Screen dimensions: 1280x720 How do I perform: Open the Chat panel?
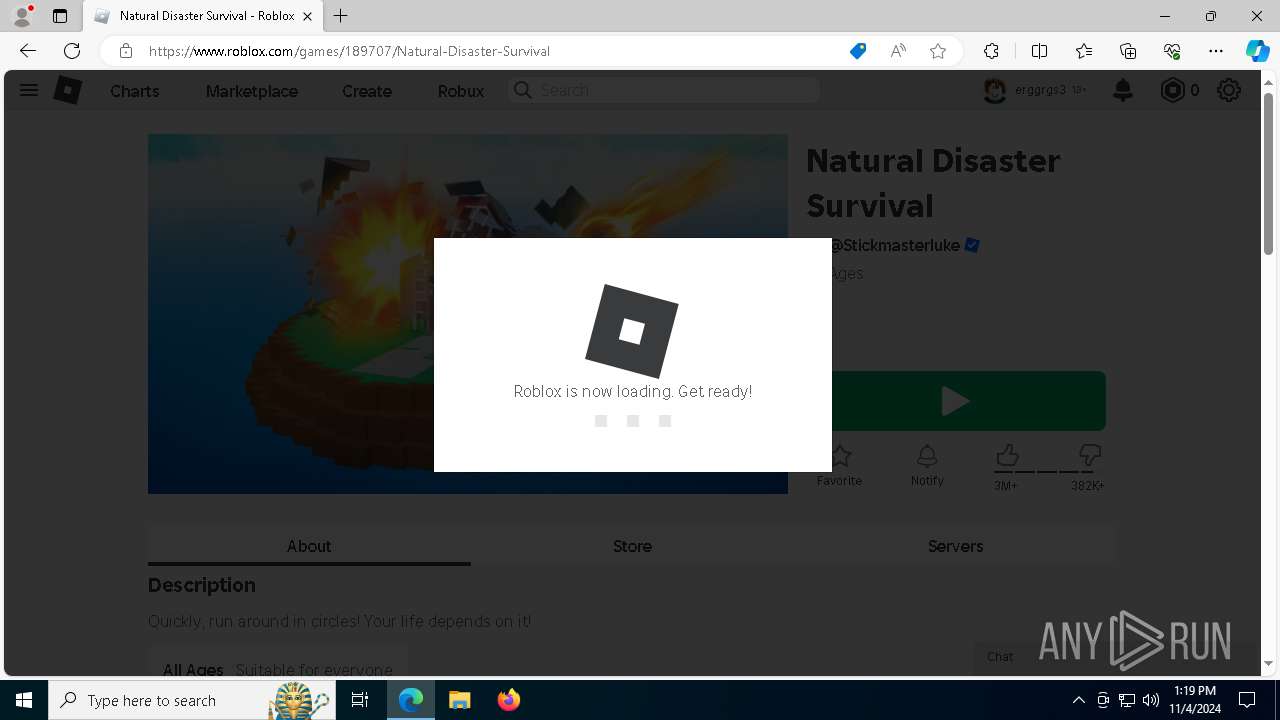(1000, 657)
